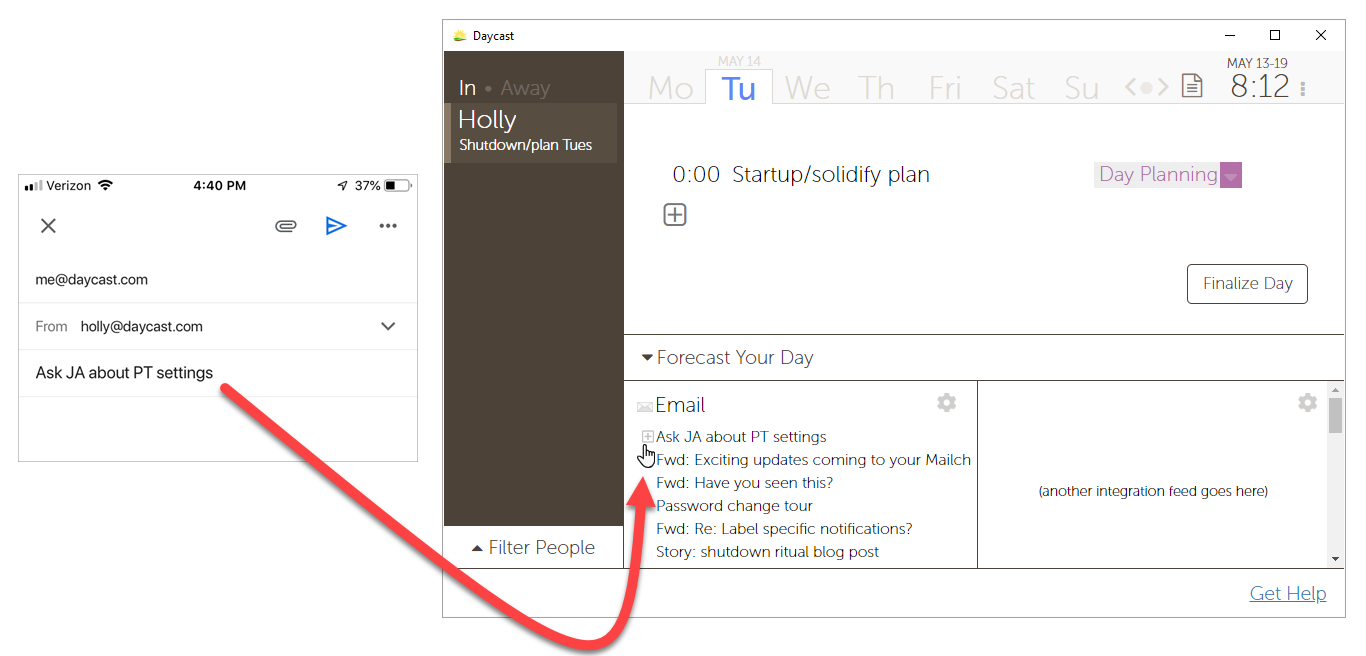This screenshot has width=1366, height=656.
Task: Send the email with the blue arrow
Action: [336, 226]
